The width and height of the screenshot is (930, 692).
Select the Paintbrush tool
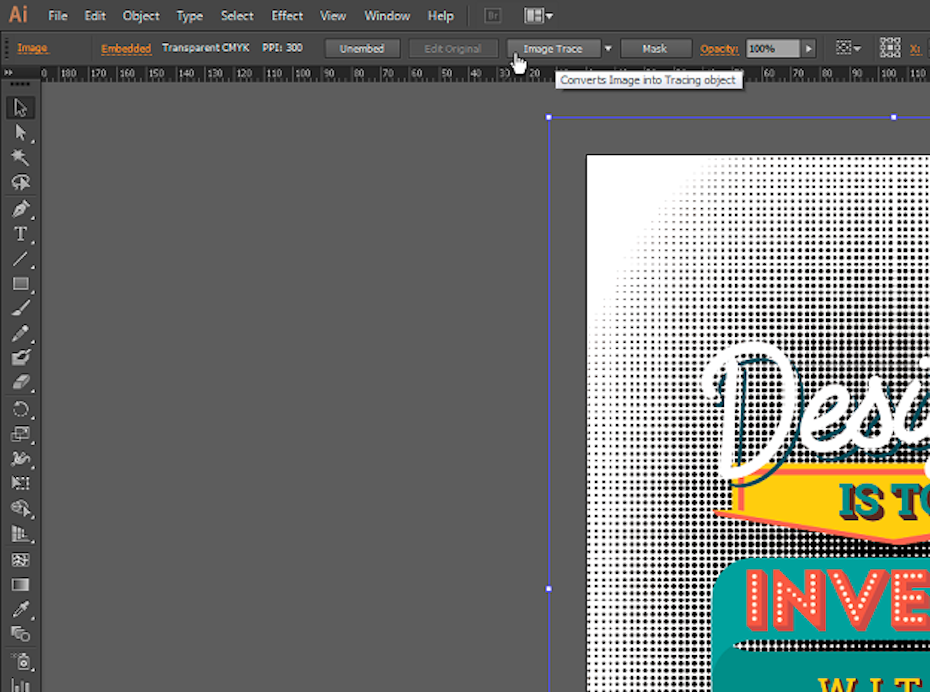20,309
